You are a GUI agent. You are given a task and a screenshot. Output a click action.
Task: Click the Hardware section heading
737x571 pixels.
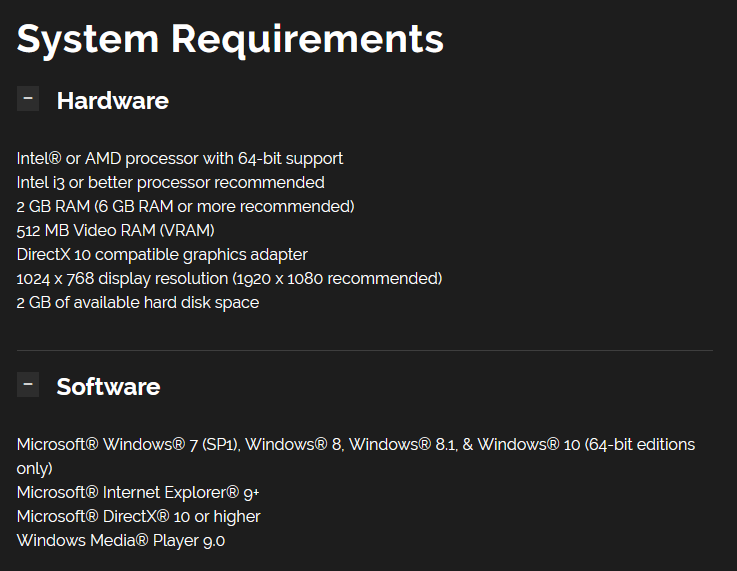click(113, 101)
